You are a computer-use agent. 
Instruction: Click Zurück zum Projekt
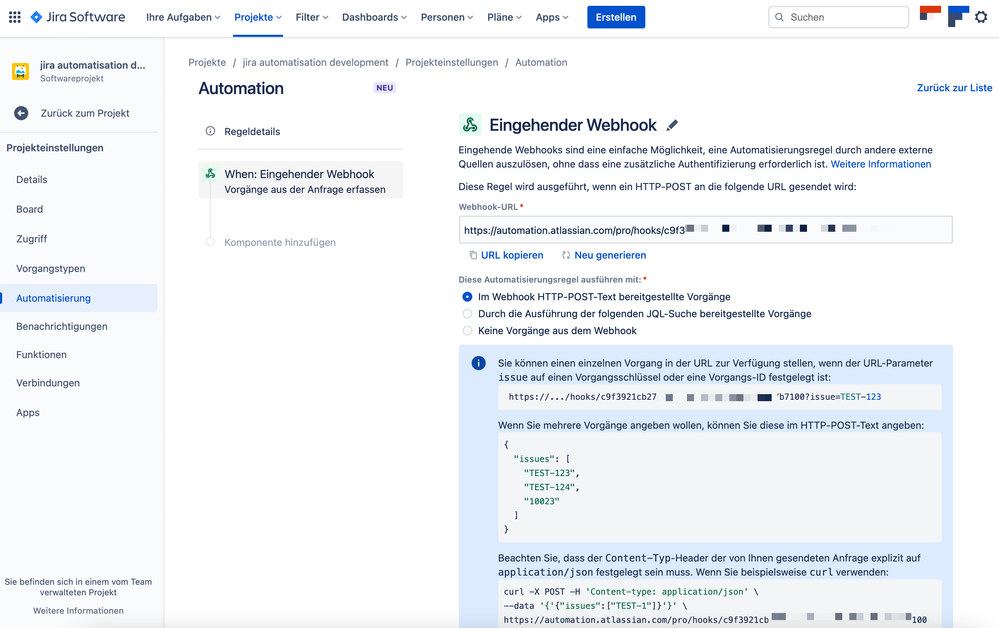point(85,113)
